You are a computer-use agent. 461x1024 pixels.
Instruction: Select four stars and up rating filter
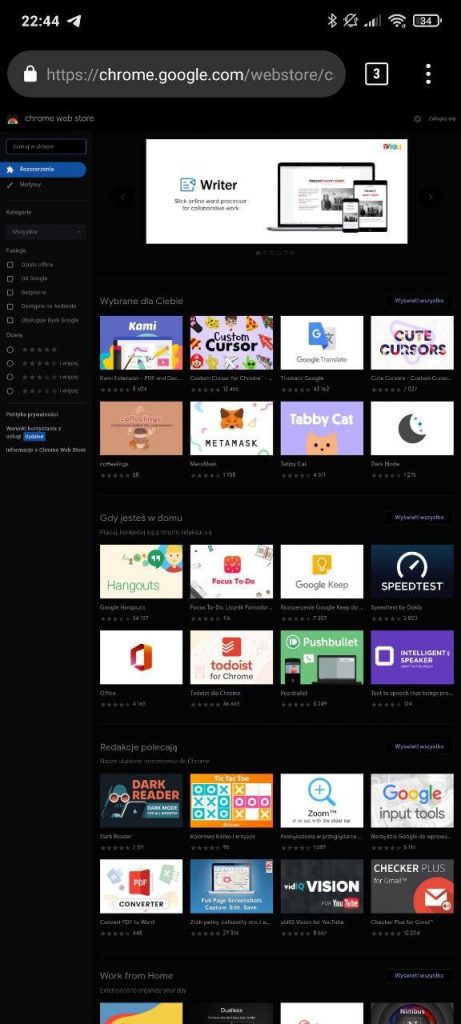(x=10, y=363)
